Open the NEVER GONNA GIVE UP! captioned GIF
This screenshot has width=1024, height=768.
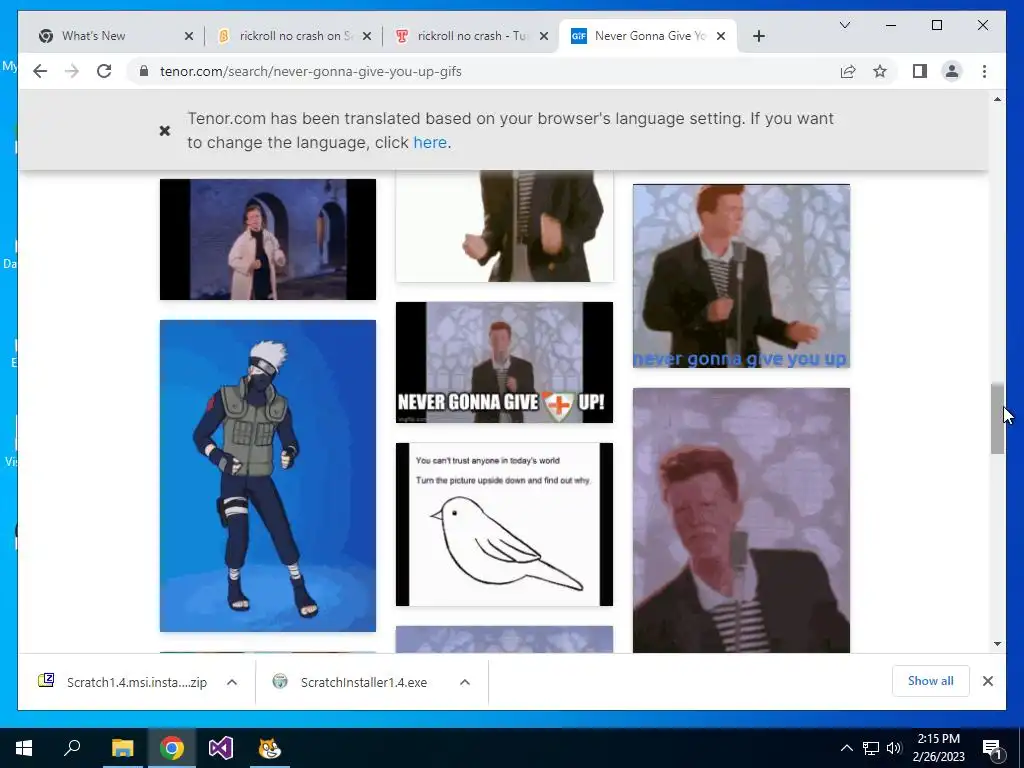pos(504,362)
